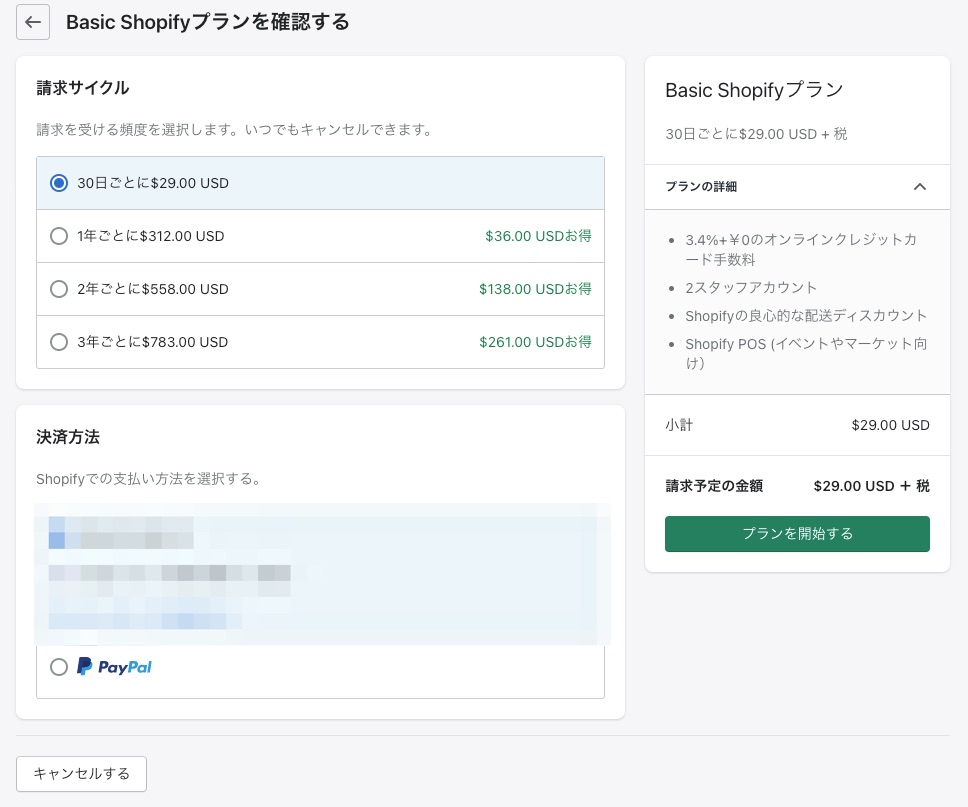Click the $138.00 USDお得 savings text

pos(535,289)
